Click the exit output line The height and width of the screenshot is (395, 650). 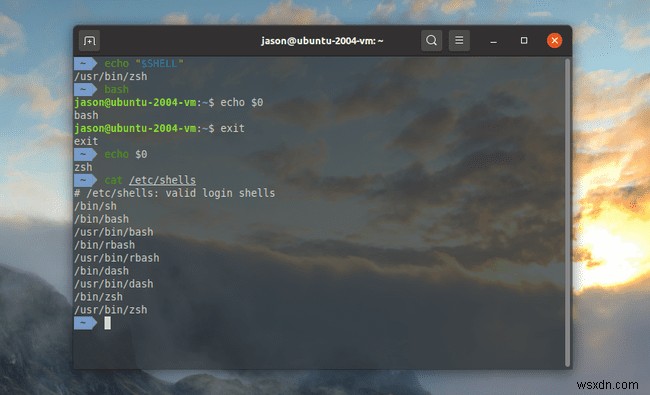tap(86, 141)
